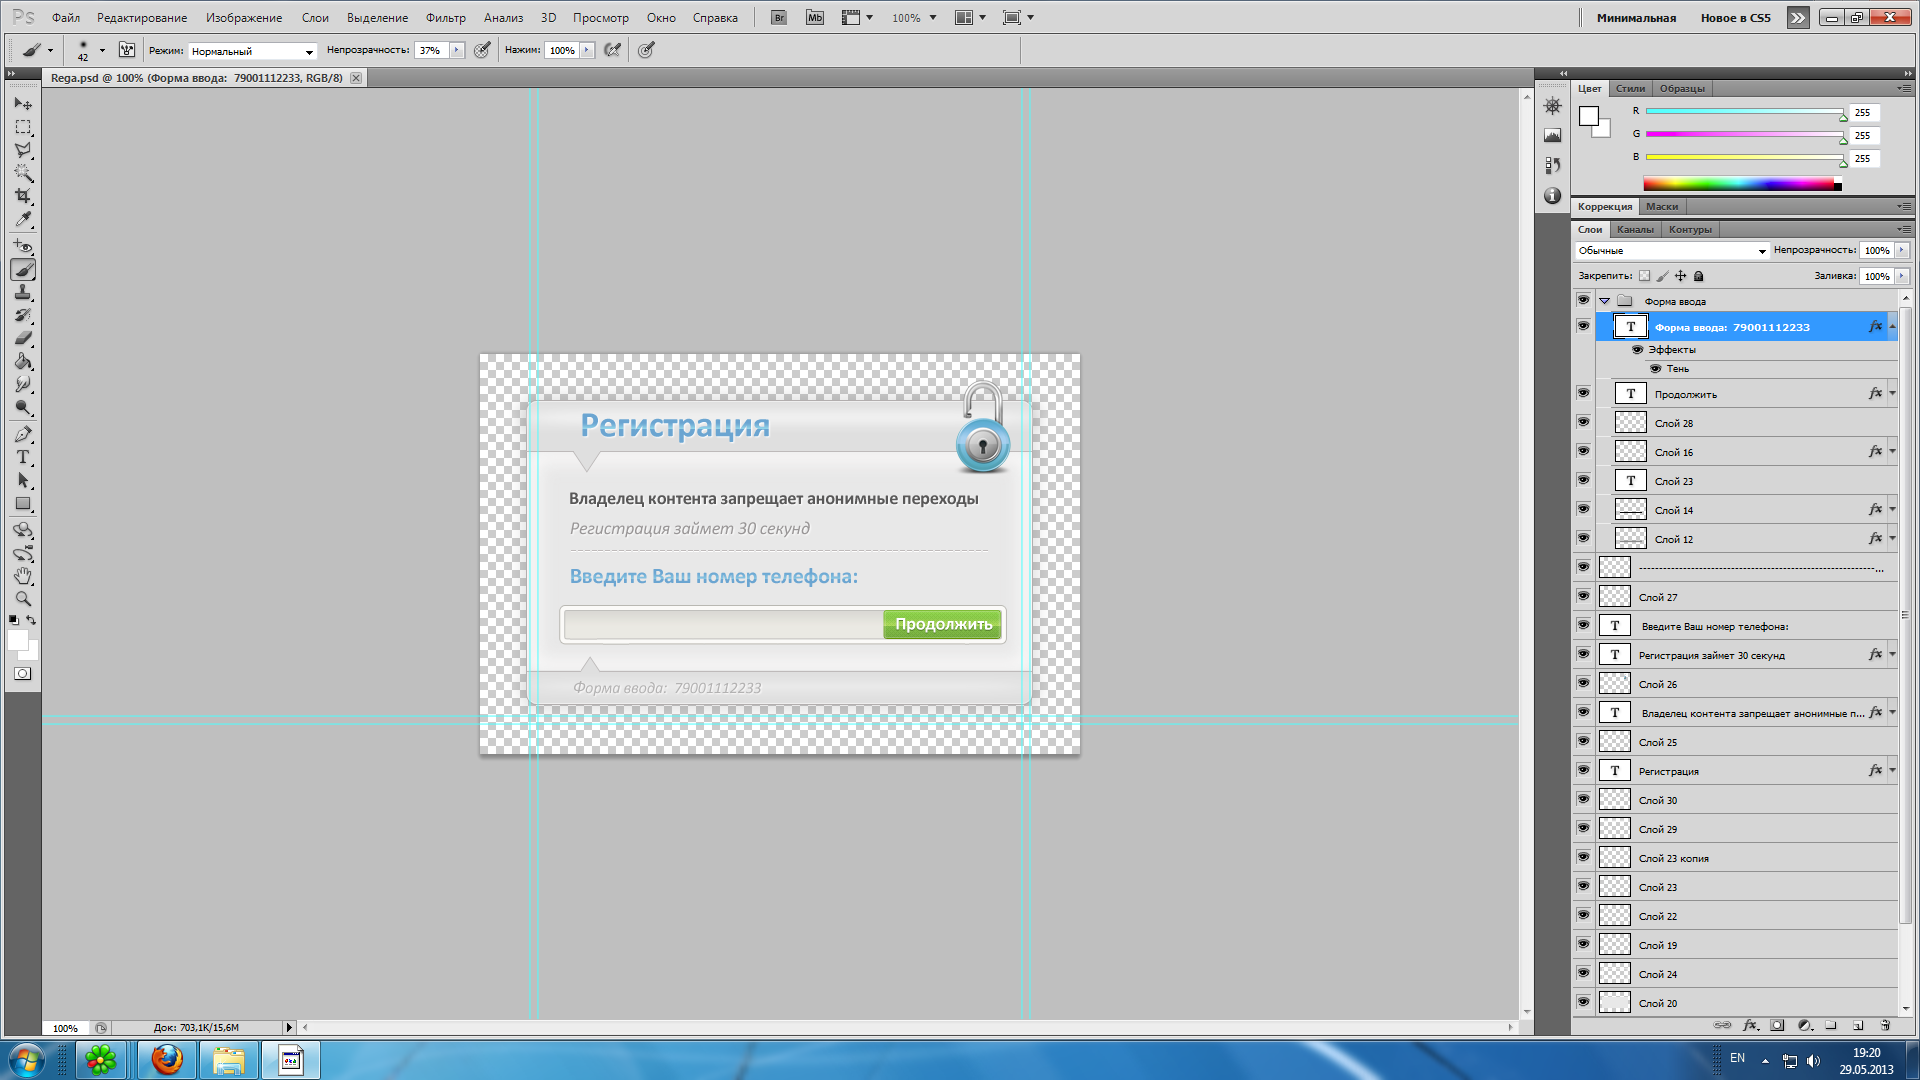Open the Фильтр menu
The image size is (1920, 1081).
coord(445,18)
